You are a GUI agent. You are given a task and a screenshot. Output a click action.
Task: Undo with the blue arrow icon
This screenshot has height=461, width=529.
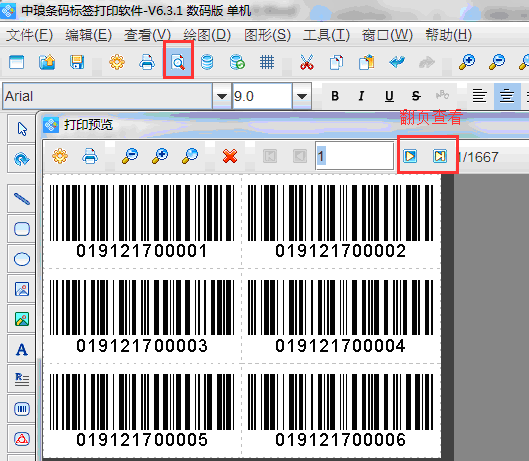397,62
